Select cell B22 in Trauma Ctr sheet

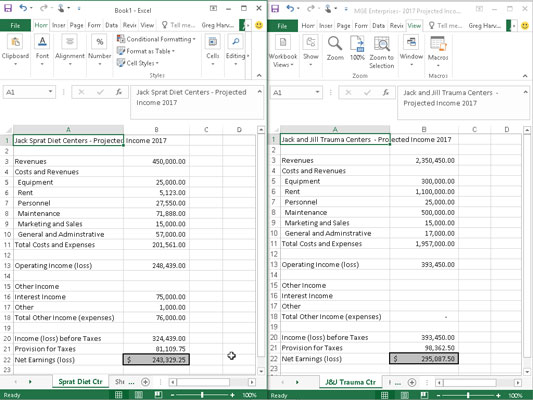coord(424,359)
